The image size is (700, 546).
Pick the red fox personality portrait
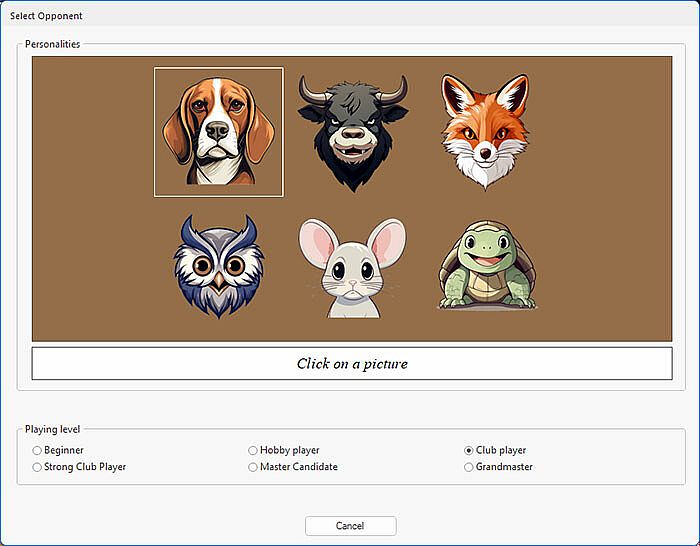485,132
